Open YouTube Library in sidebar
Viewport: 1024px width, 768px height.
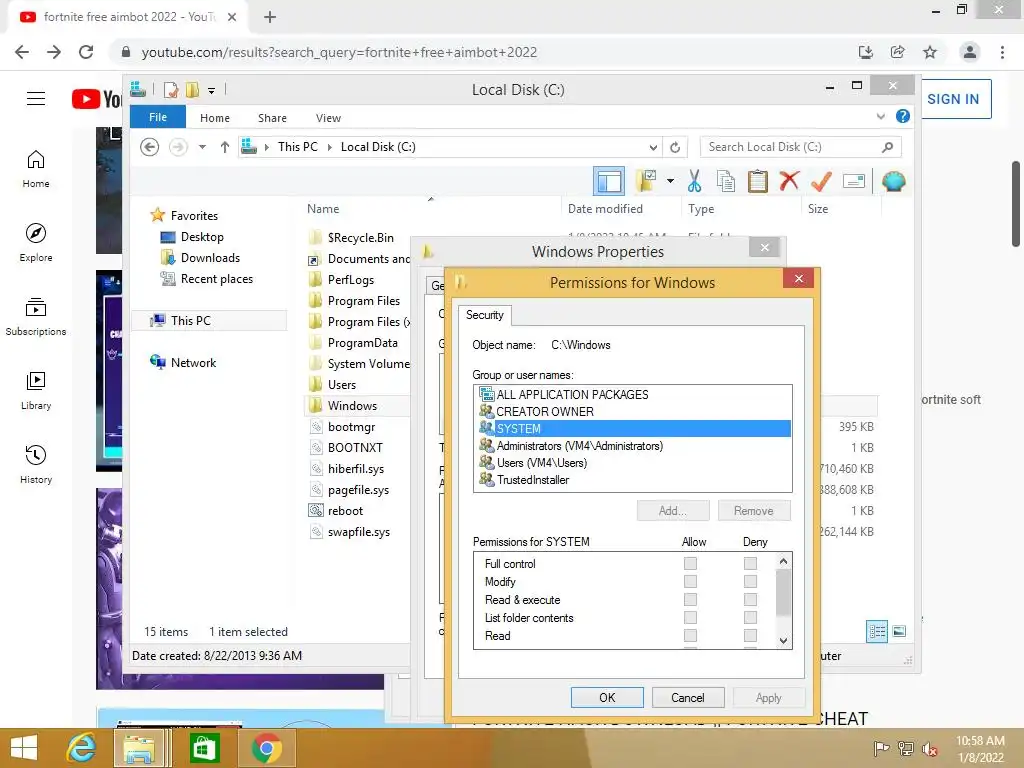pyautogui.click(x=36, y=391)
